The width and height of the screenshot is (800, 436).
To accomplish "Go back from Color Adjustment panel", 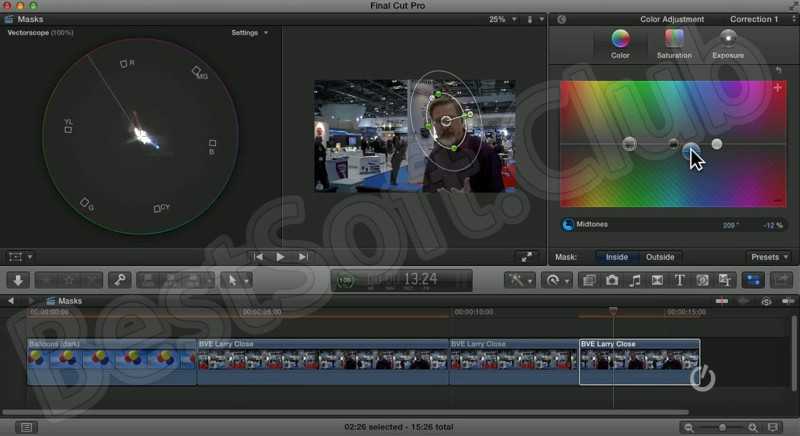I will 562,19.
